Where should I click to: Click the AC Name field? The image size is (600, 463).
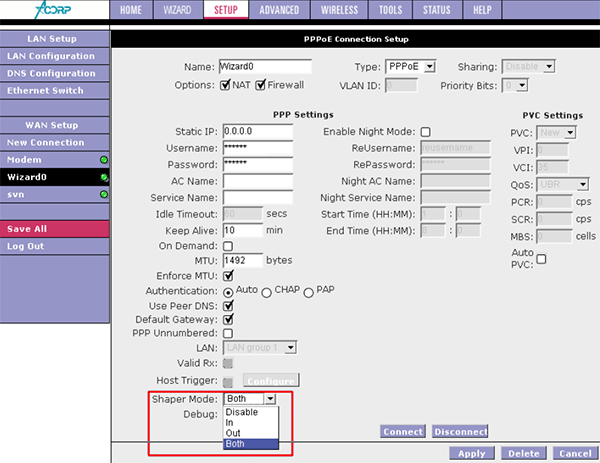click(258, 181)
